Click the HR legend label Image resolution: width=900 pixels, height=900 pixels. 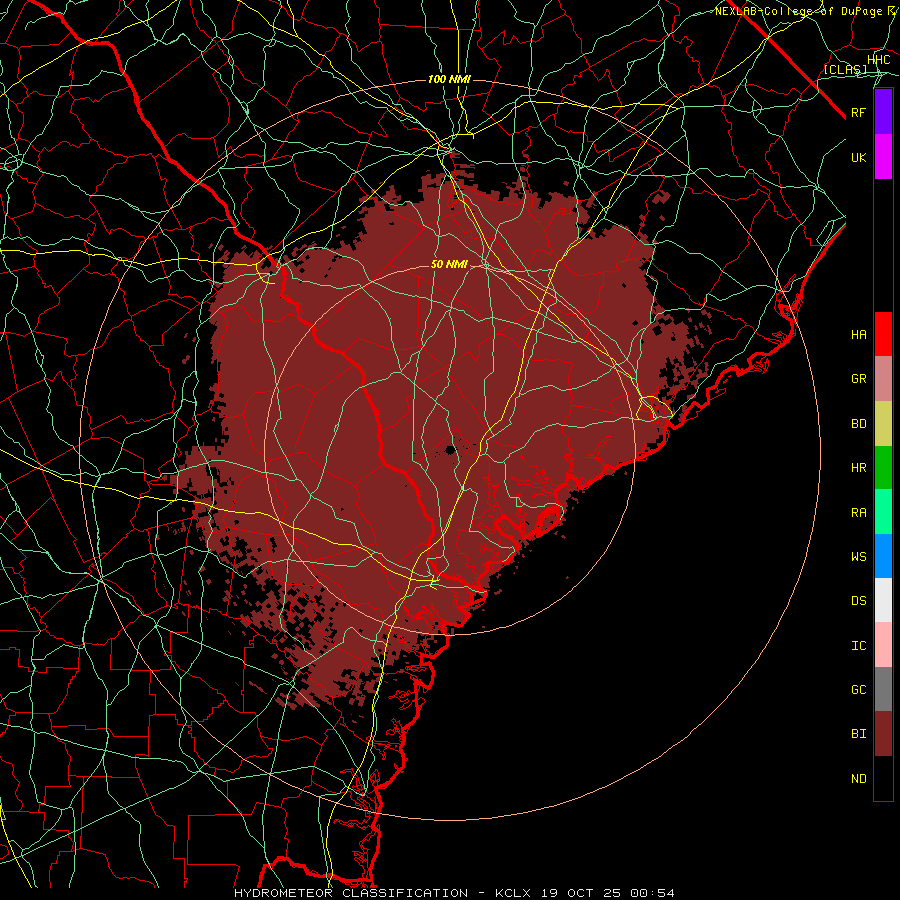coord(858,468)
